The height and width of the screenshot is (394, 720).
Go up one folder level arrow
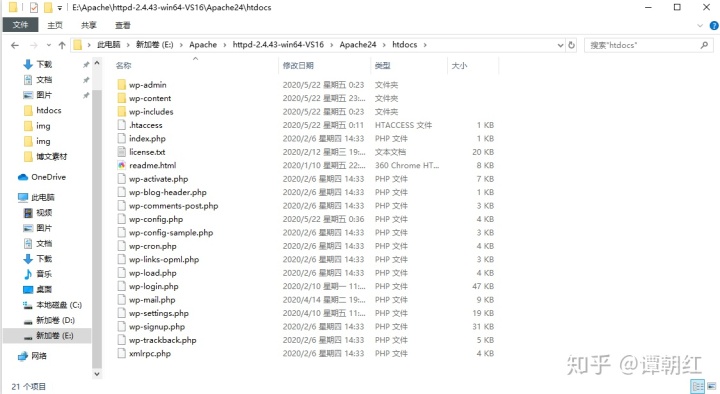coord(62,45)
